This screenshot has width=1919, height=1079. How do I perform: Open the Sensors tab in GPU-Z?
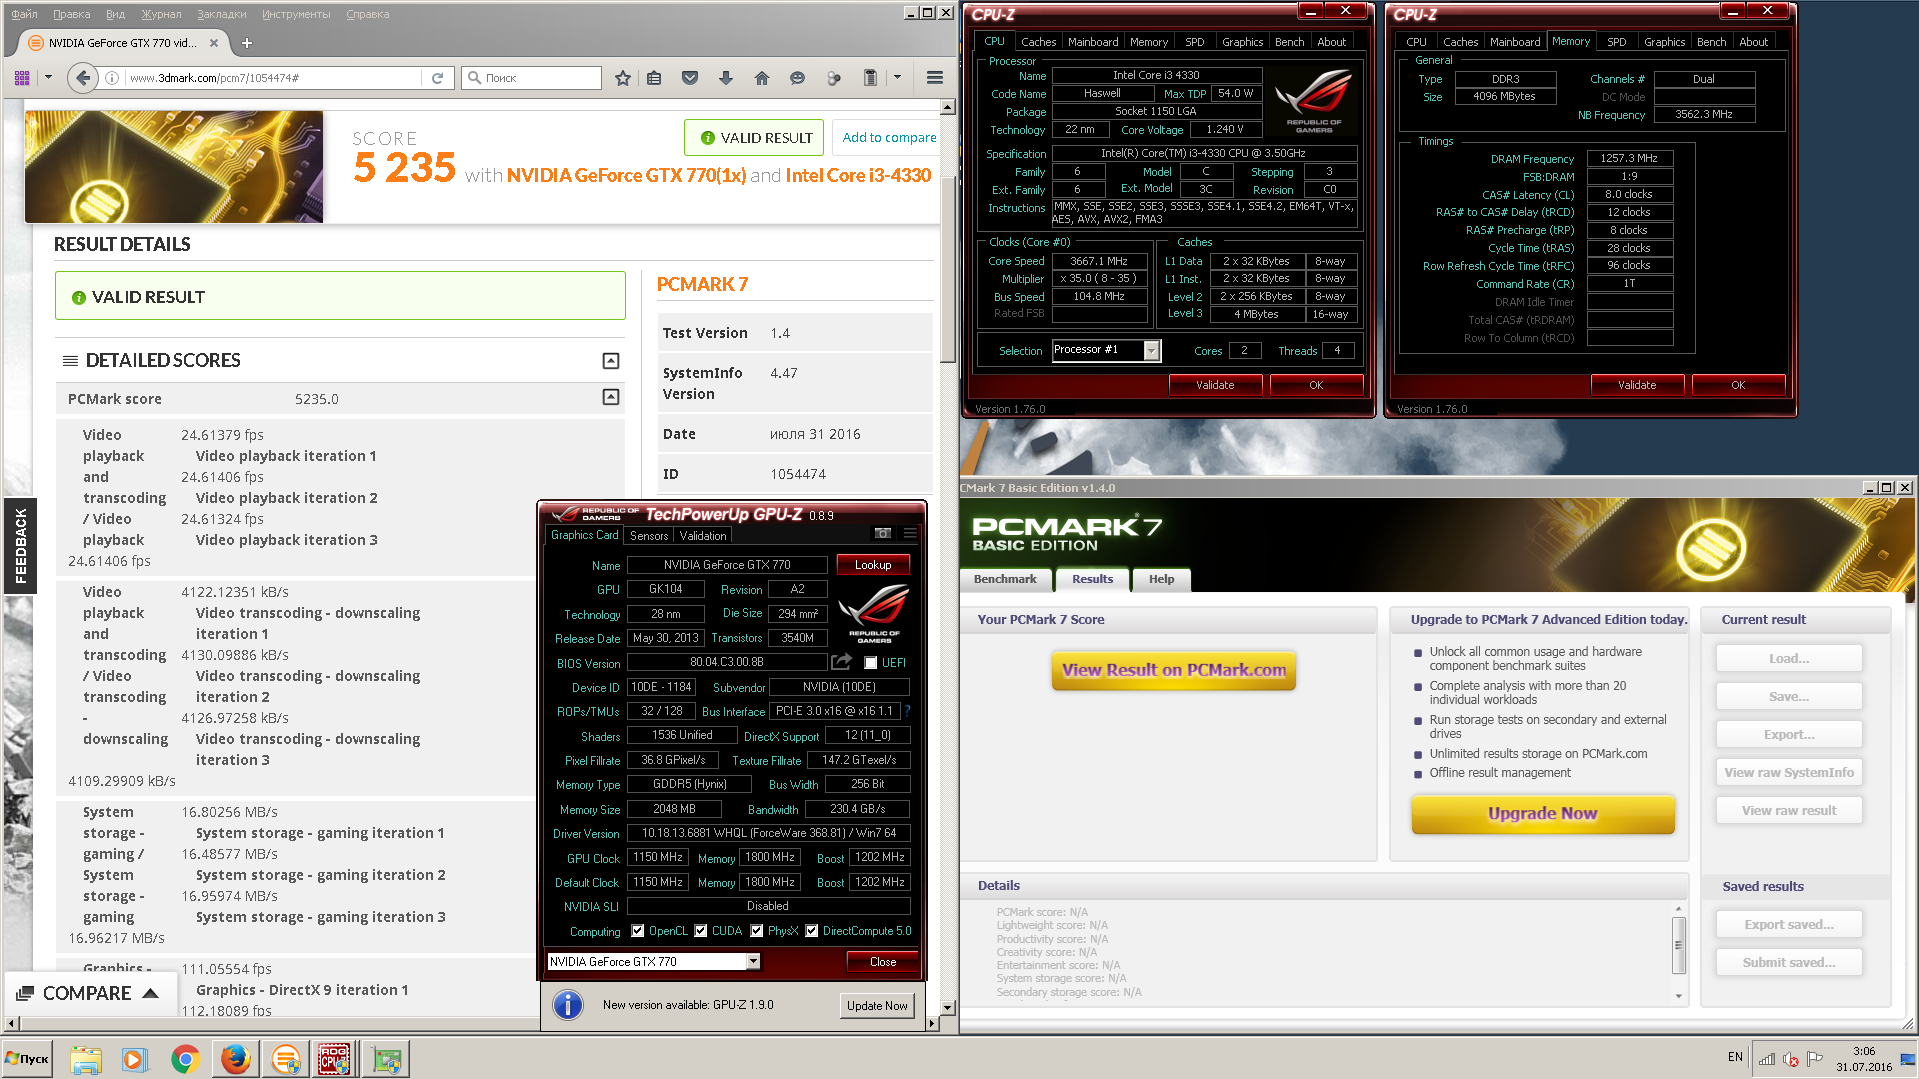649,536
